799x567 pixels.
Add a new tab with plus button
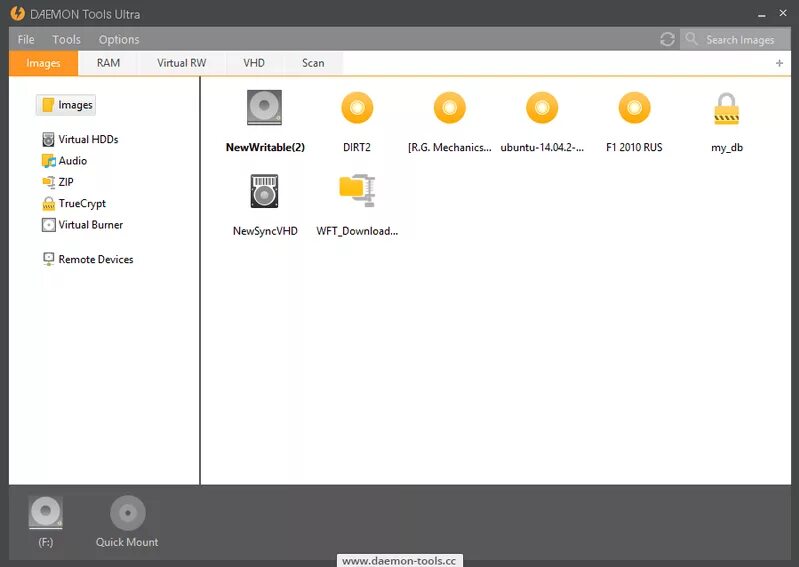[x=779, y=63]
